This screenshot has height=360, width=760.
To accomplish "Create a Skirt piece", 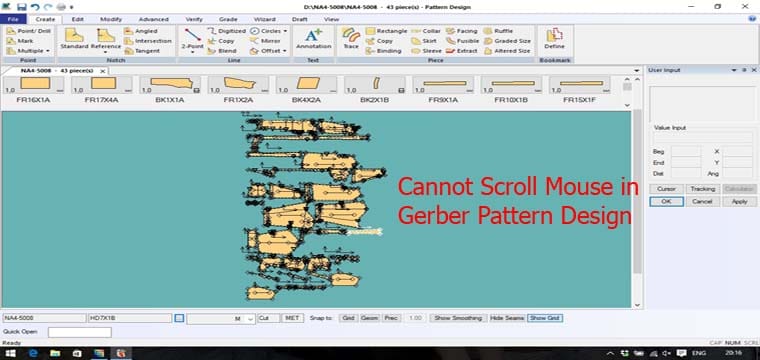I will click(424, 41).
